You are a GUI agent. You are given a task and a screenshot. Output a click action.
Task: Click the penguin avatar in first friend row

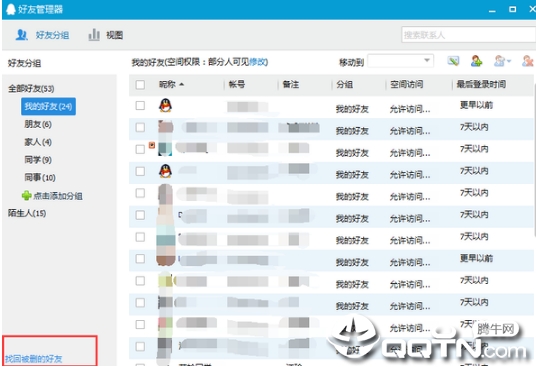pyautogui.click(x=165, y=106)
